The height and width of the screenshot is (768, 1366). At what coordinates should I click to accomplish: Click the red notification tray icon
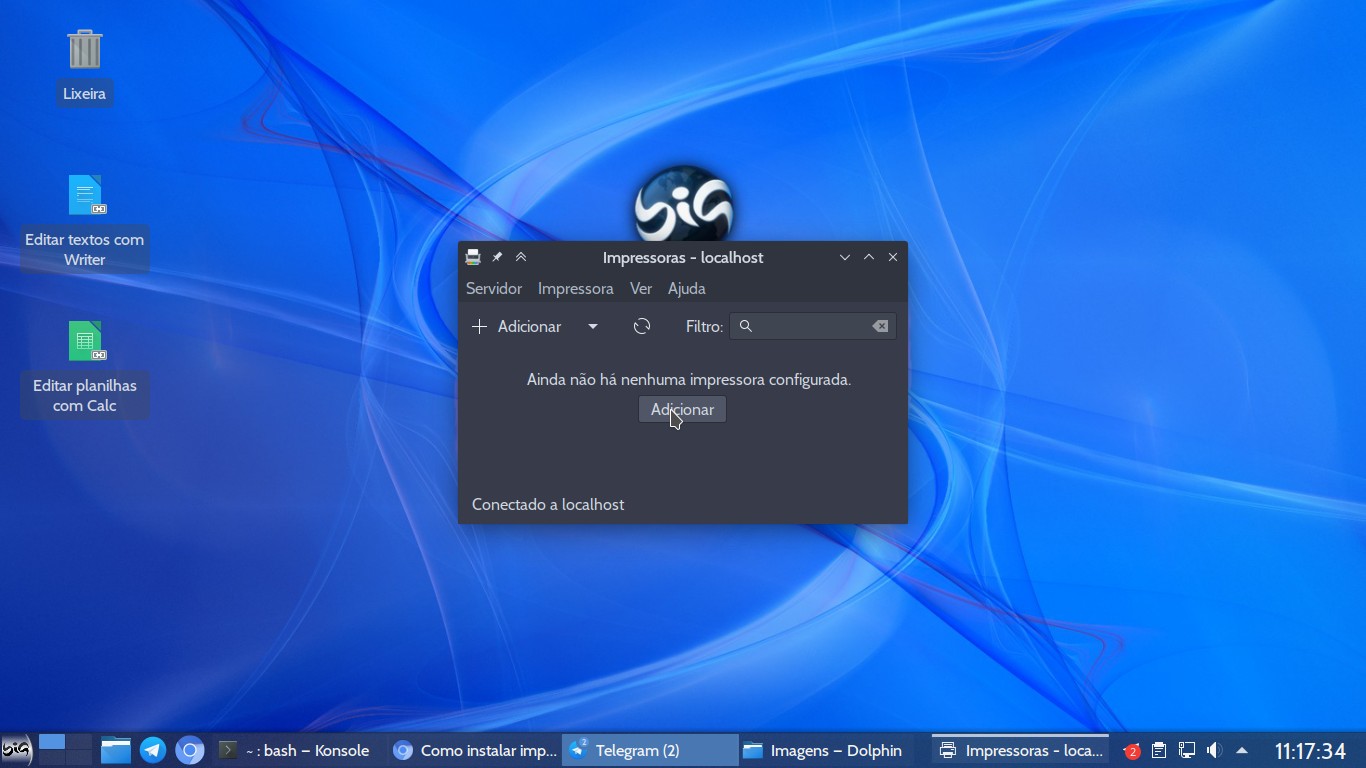tap(1131, 750)
